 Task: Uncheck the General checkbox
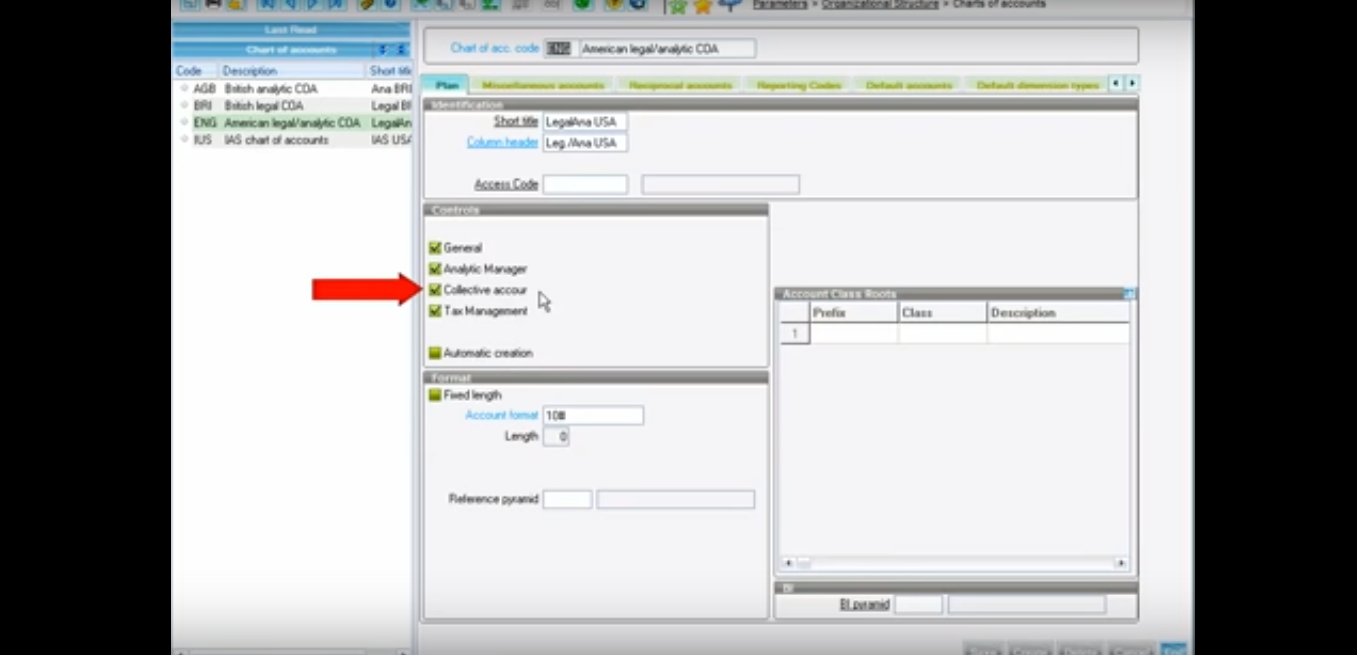coord(434,247)
